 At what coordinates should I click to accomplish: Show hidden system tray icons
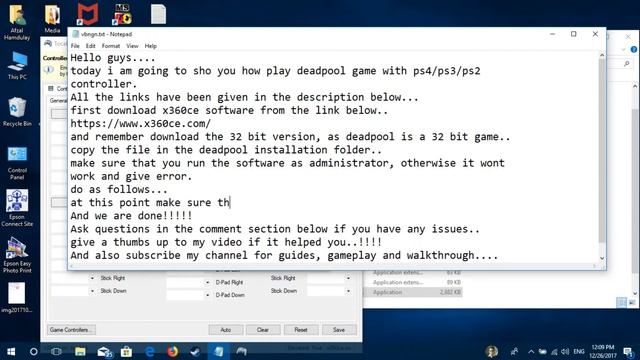pos(531,351)
